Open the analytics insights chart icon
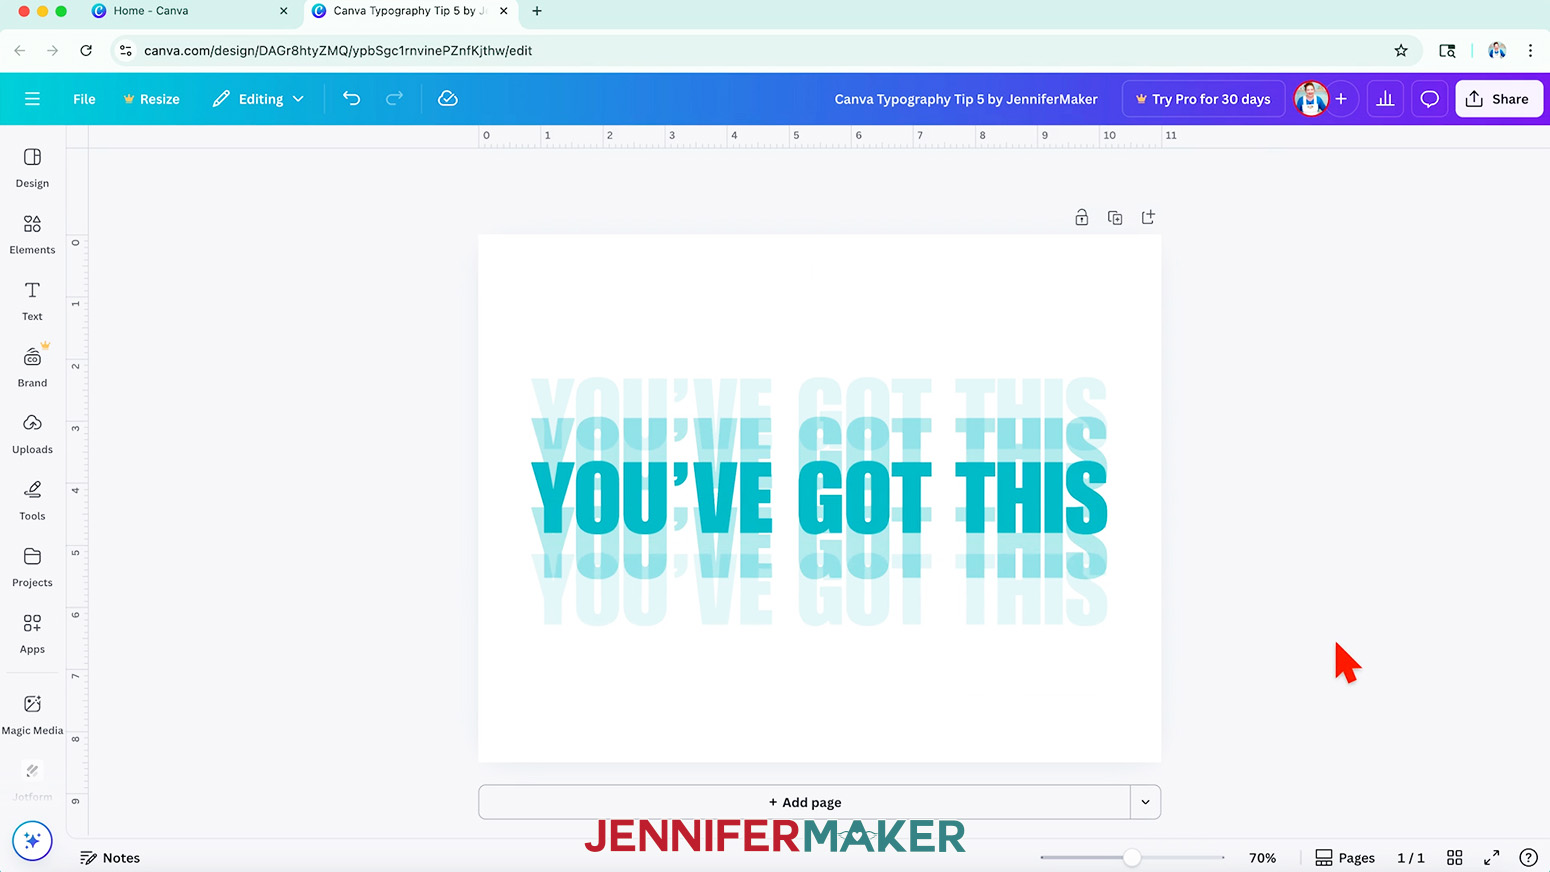1550x872 pixels. tap(1385, 99)
